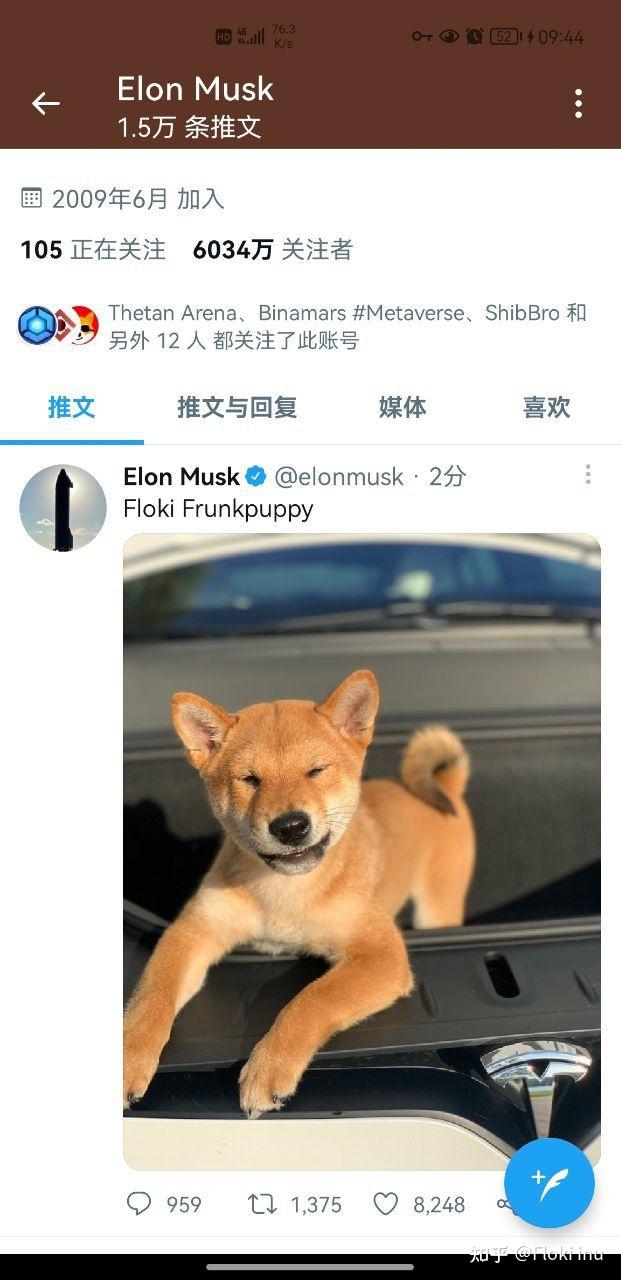Like the tweet with heart icon
Viewport: 621px width, 1280px height.
[386, 1204]
